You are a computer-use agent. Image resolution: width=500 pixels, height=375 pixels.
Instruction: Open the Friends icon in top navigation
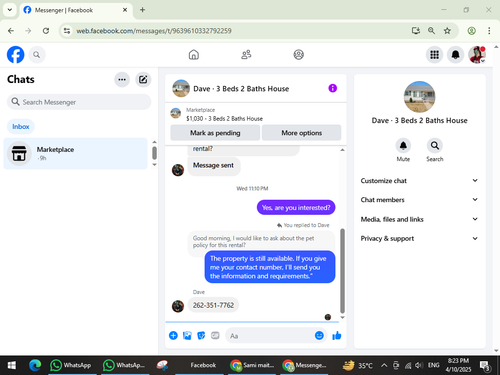coord(246,55)
